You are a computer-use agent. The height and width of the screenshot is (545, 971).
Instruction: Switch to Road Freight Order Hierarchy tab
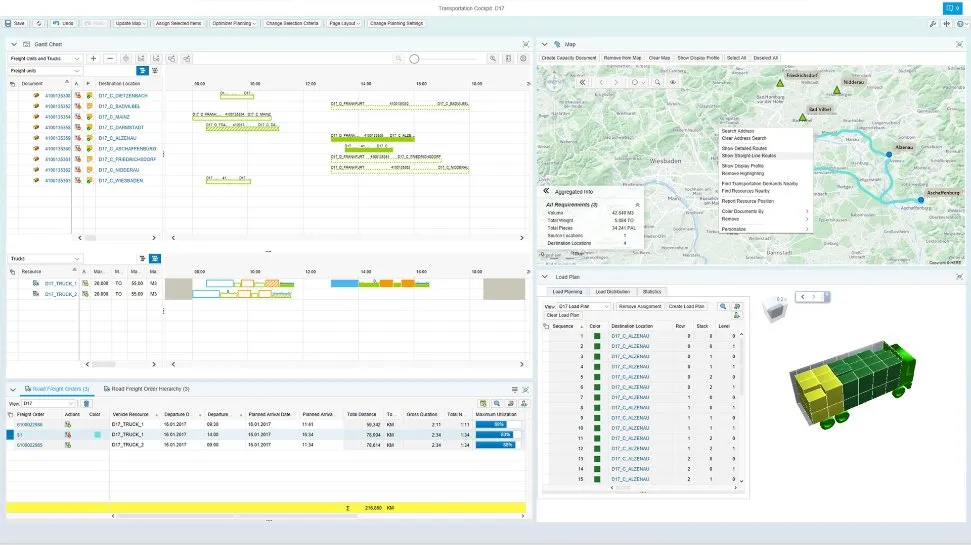click(149, 388)
